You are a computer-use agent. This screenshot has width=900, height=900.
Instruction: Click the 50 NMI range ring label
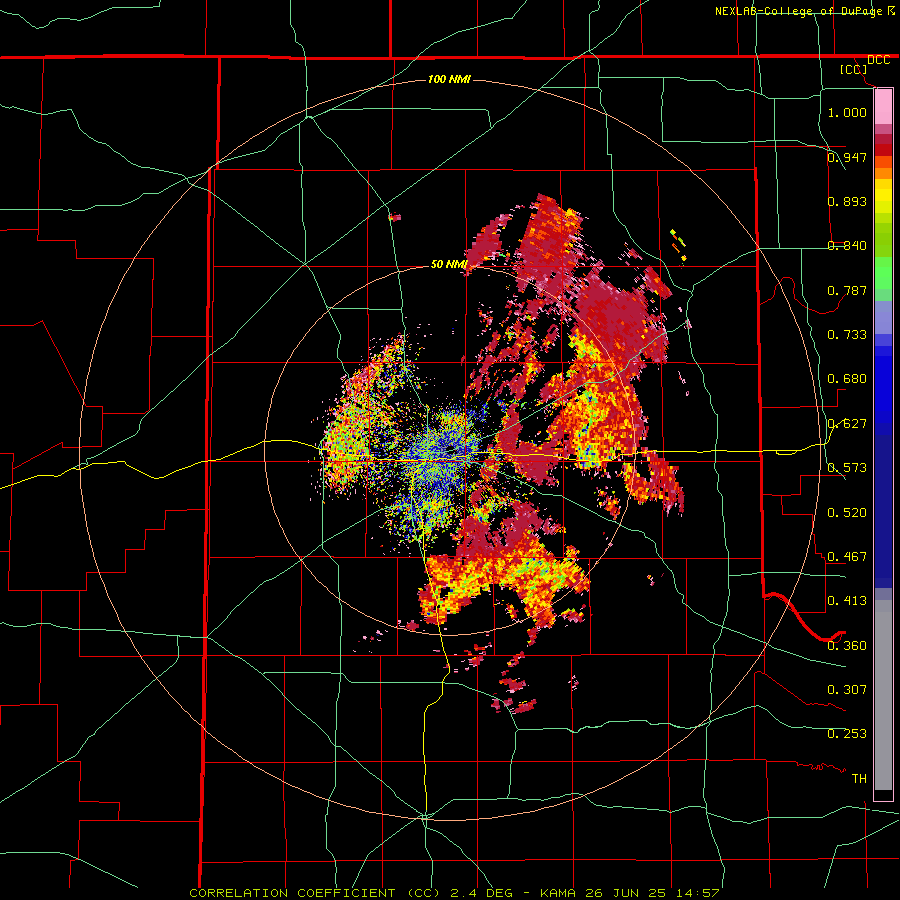449,264
